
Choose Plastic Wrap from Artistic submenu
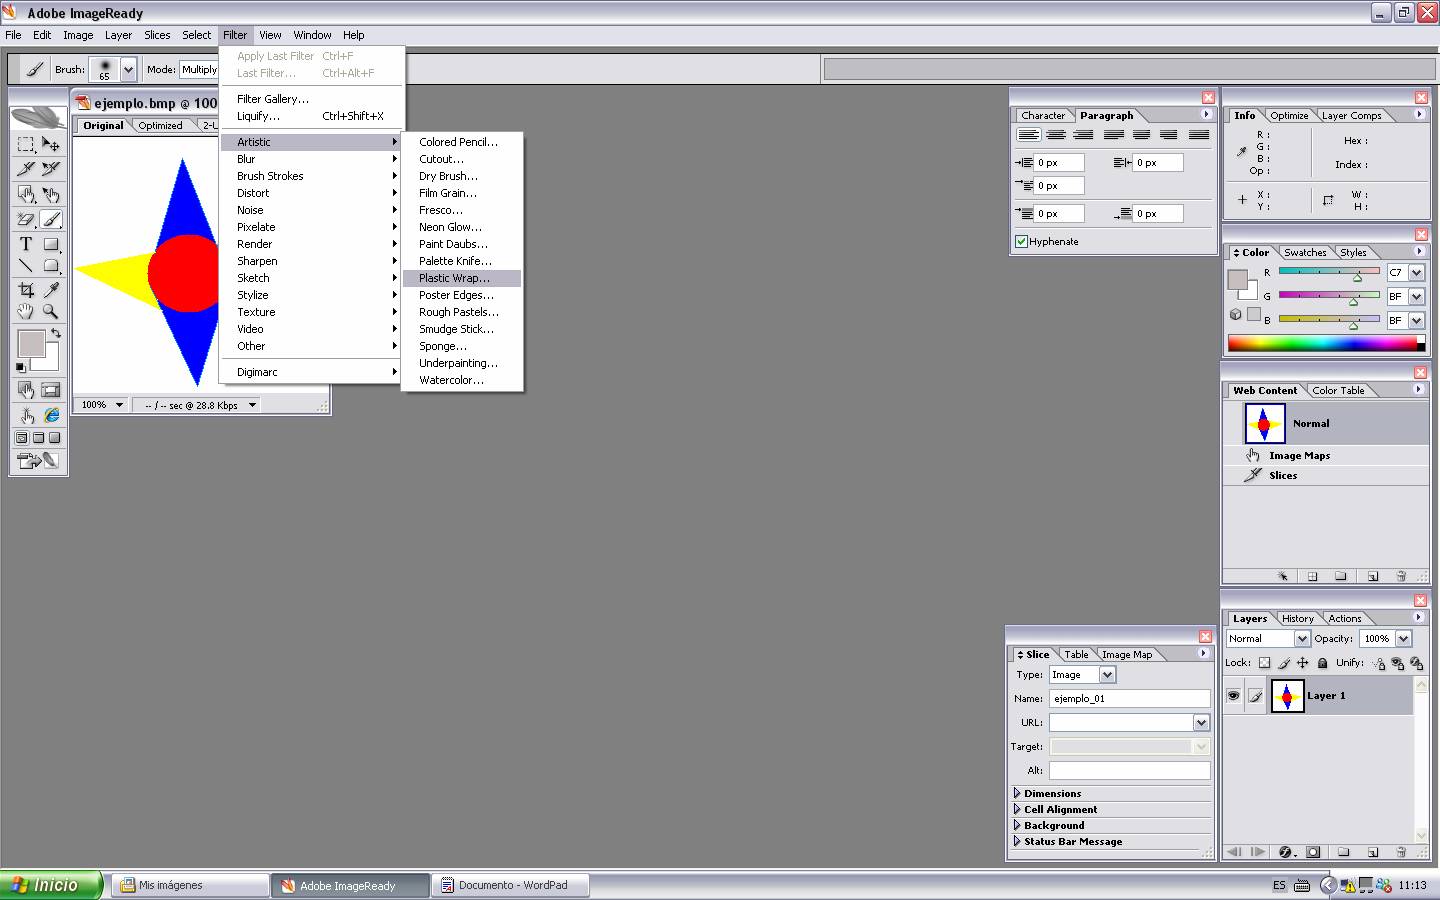coord(462,278)
